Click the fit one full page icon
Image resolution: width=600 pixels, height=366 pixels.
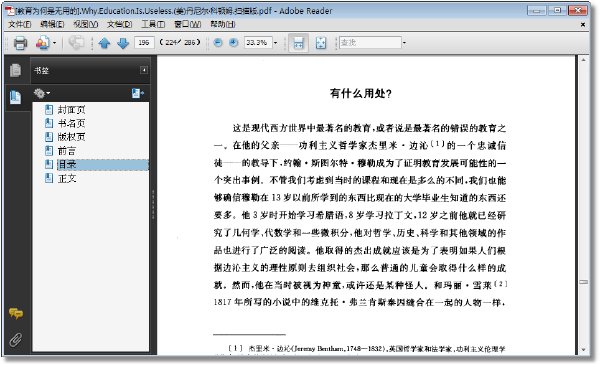[321, 43]
